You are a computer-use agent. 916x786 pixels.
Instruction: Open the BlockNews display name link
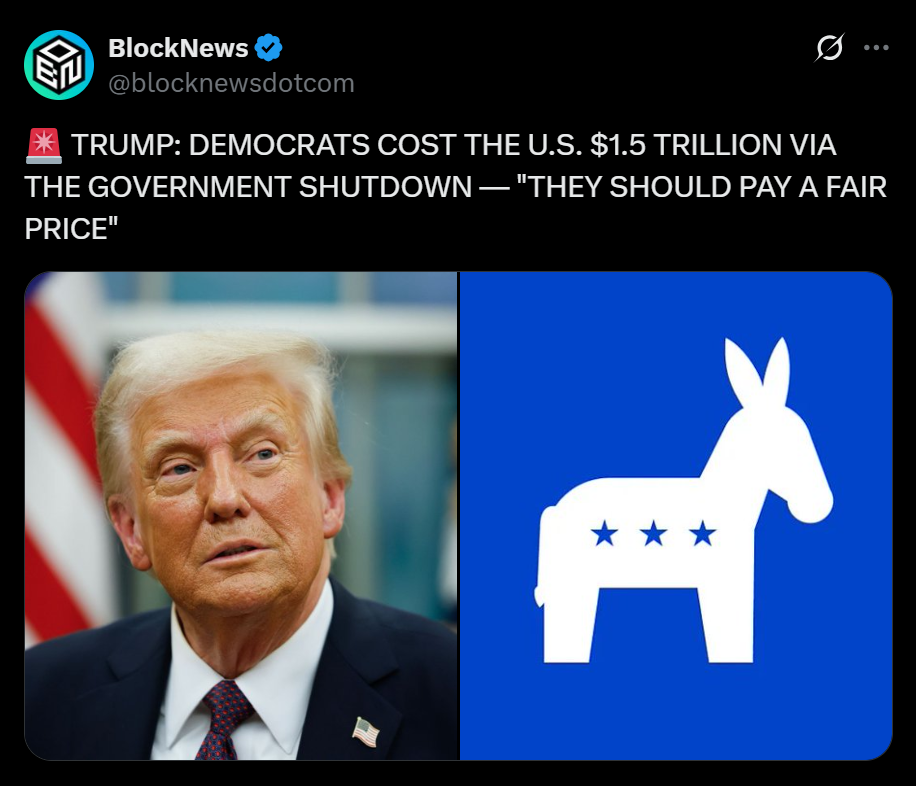click(x=178, y=48)
